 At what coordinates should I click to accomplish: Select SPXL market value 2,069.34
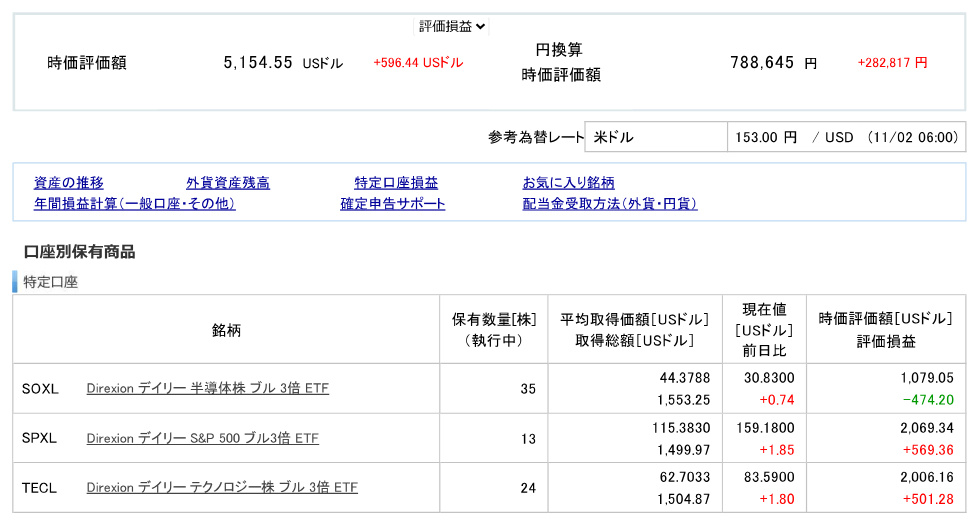point(927,428)
